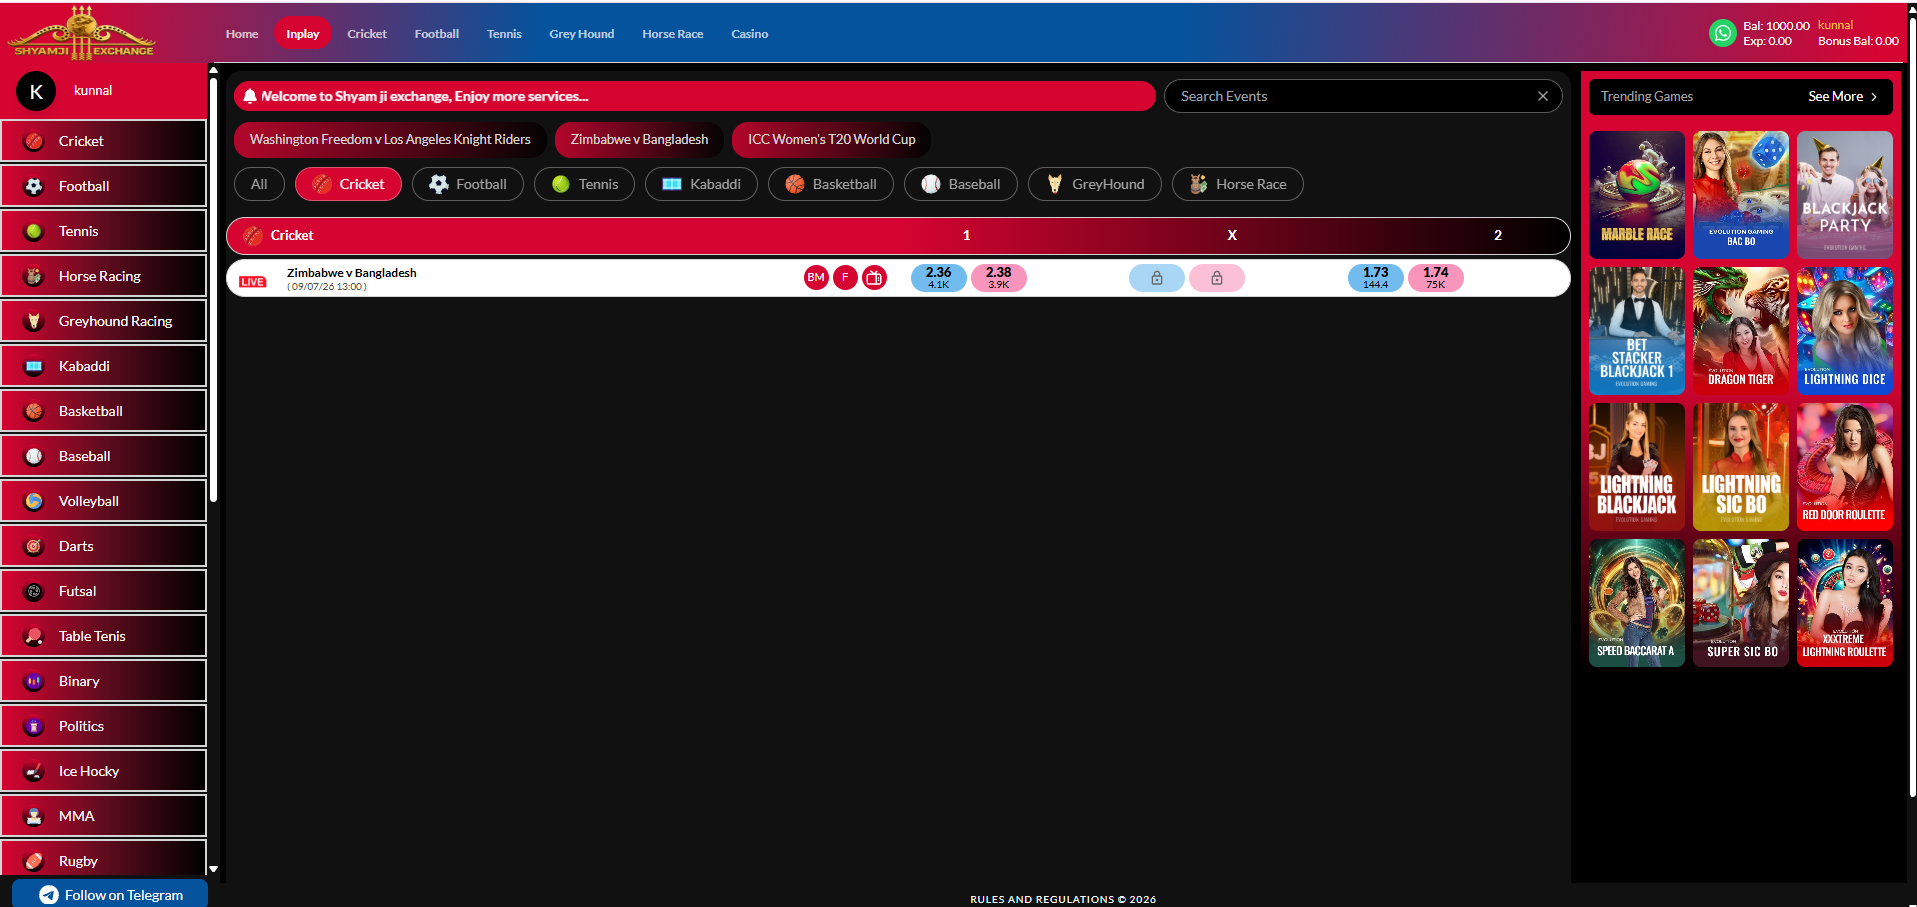Open Rugby in sidebar
The image size is (1917, 907).
104,859
